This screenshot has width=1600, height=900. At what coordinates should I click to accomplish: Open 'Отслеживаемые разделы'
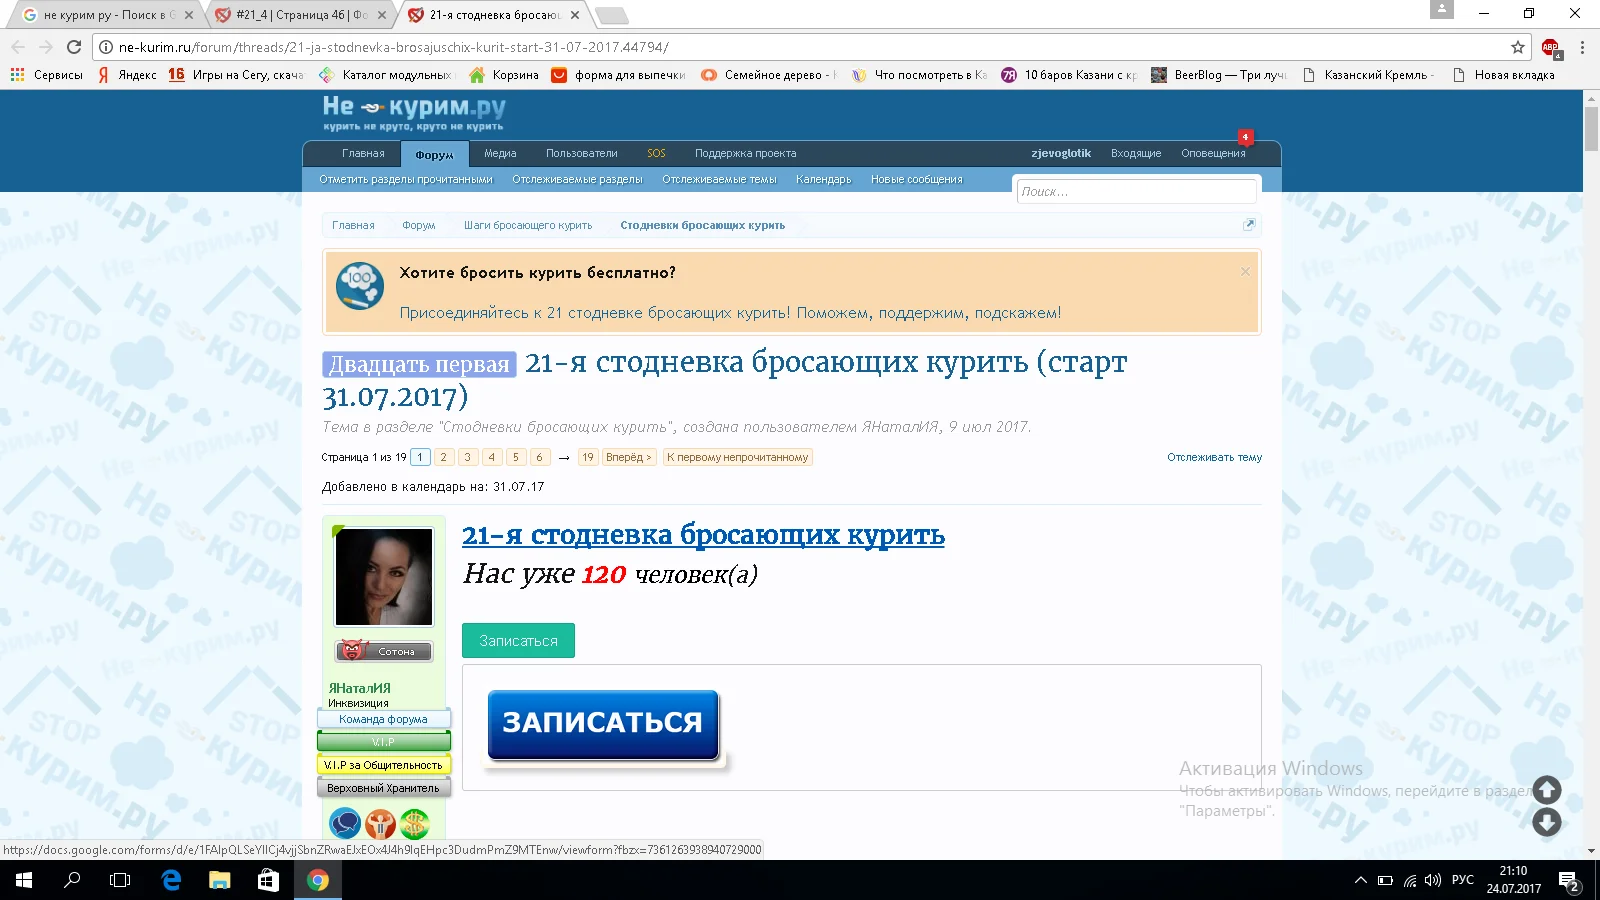(x=577, y=180)
